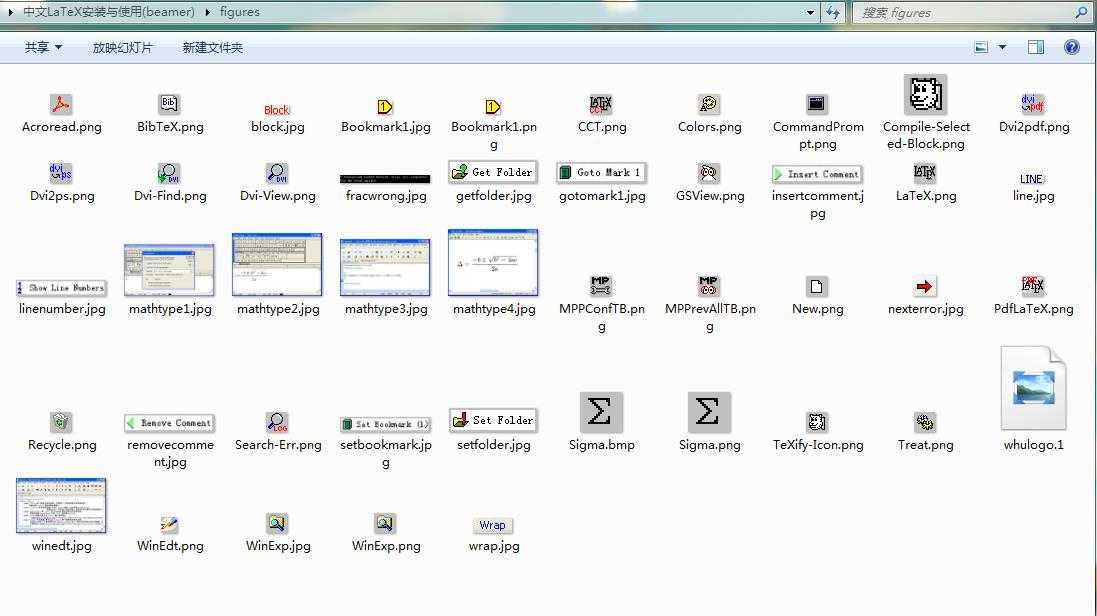Select the line.jpg thumbnail

pos(1031,179)
